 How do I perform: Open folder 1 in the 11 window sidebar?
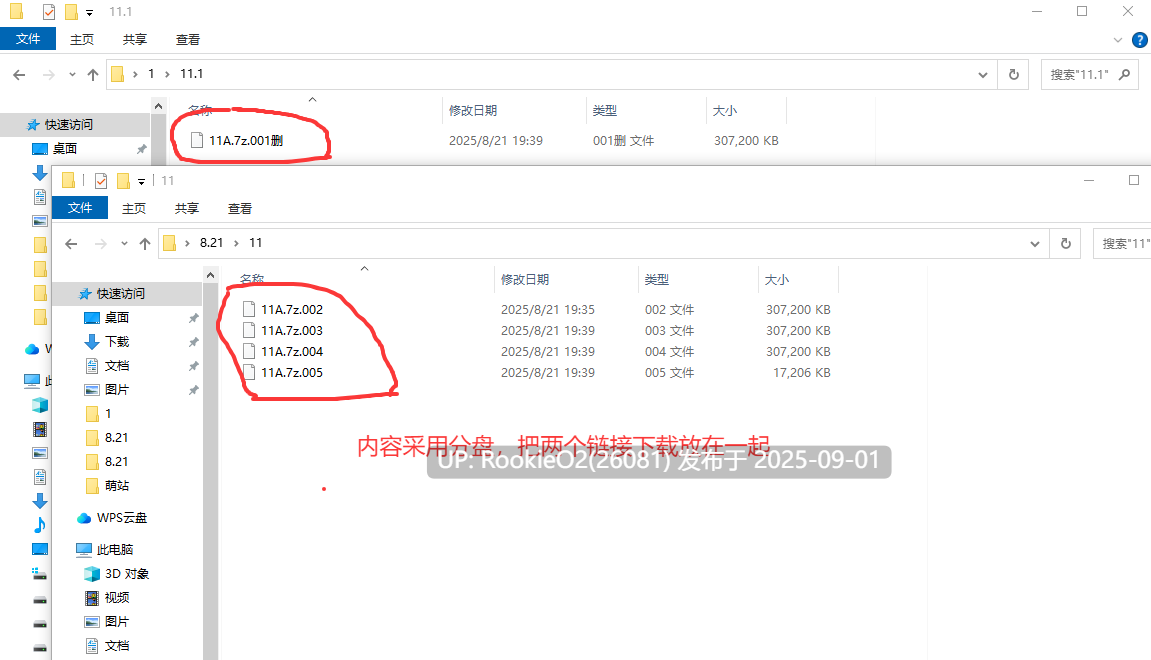pyautogui.click(x=108, y=414)
